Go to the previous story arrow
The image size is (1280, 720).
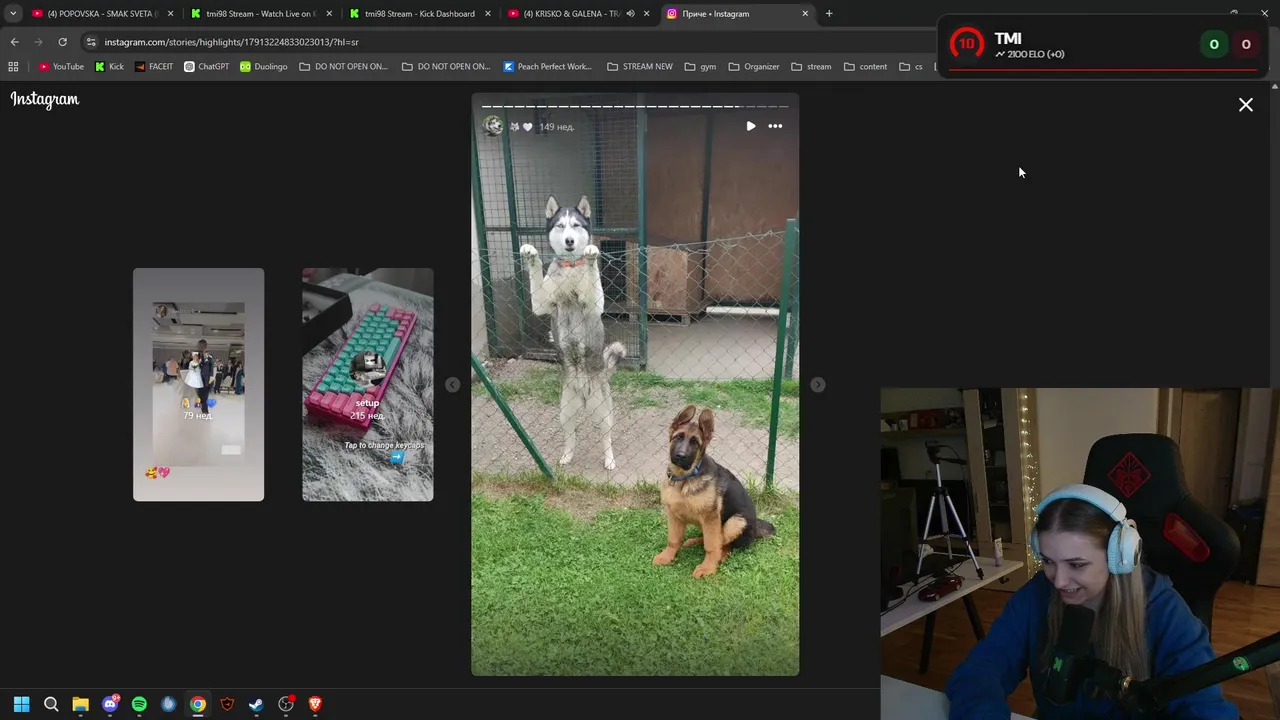click(453, 385)
